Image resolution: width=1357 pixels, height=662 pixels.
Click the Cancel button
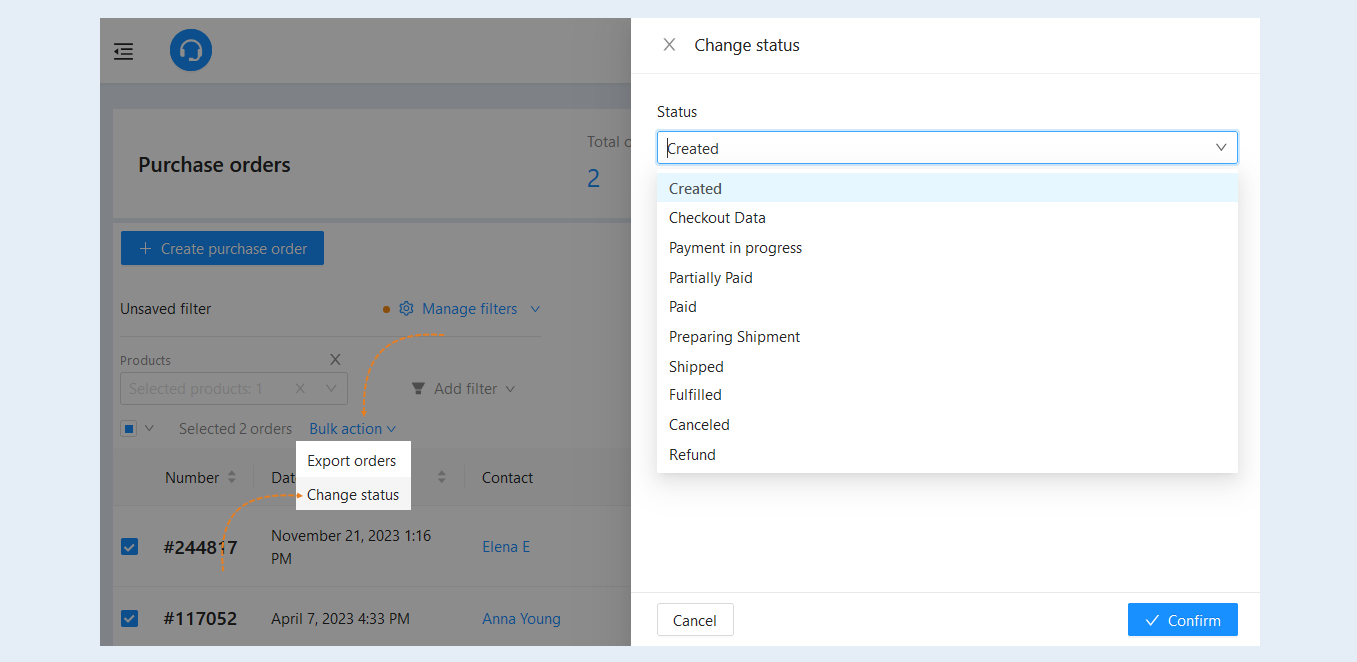[695, 620]
